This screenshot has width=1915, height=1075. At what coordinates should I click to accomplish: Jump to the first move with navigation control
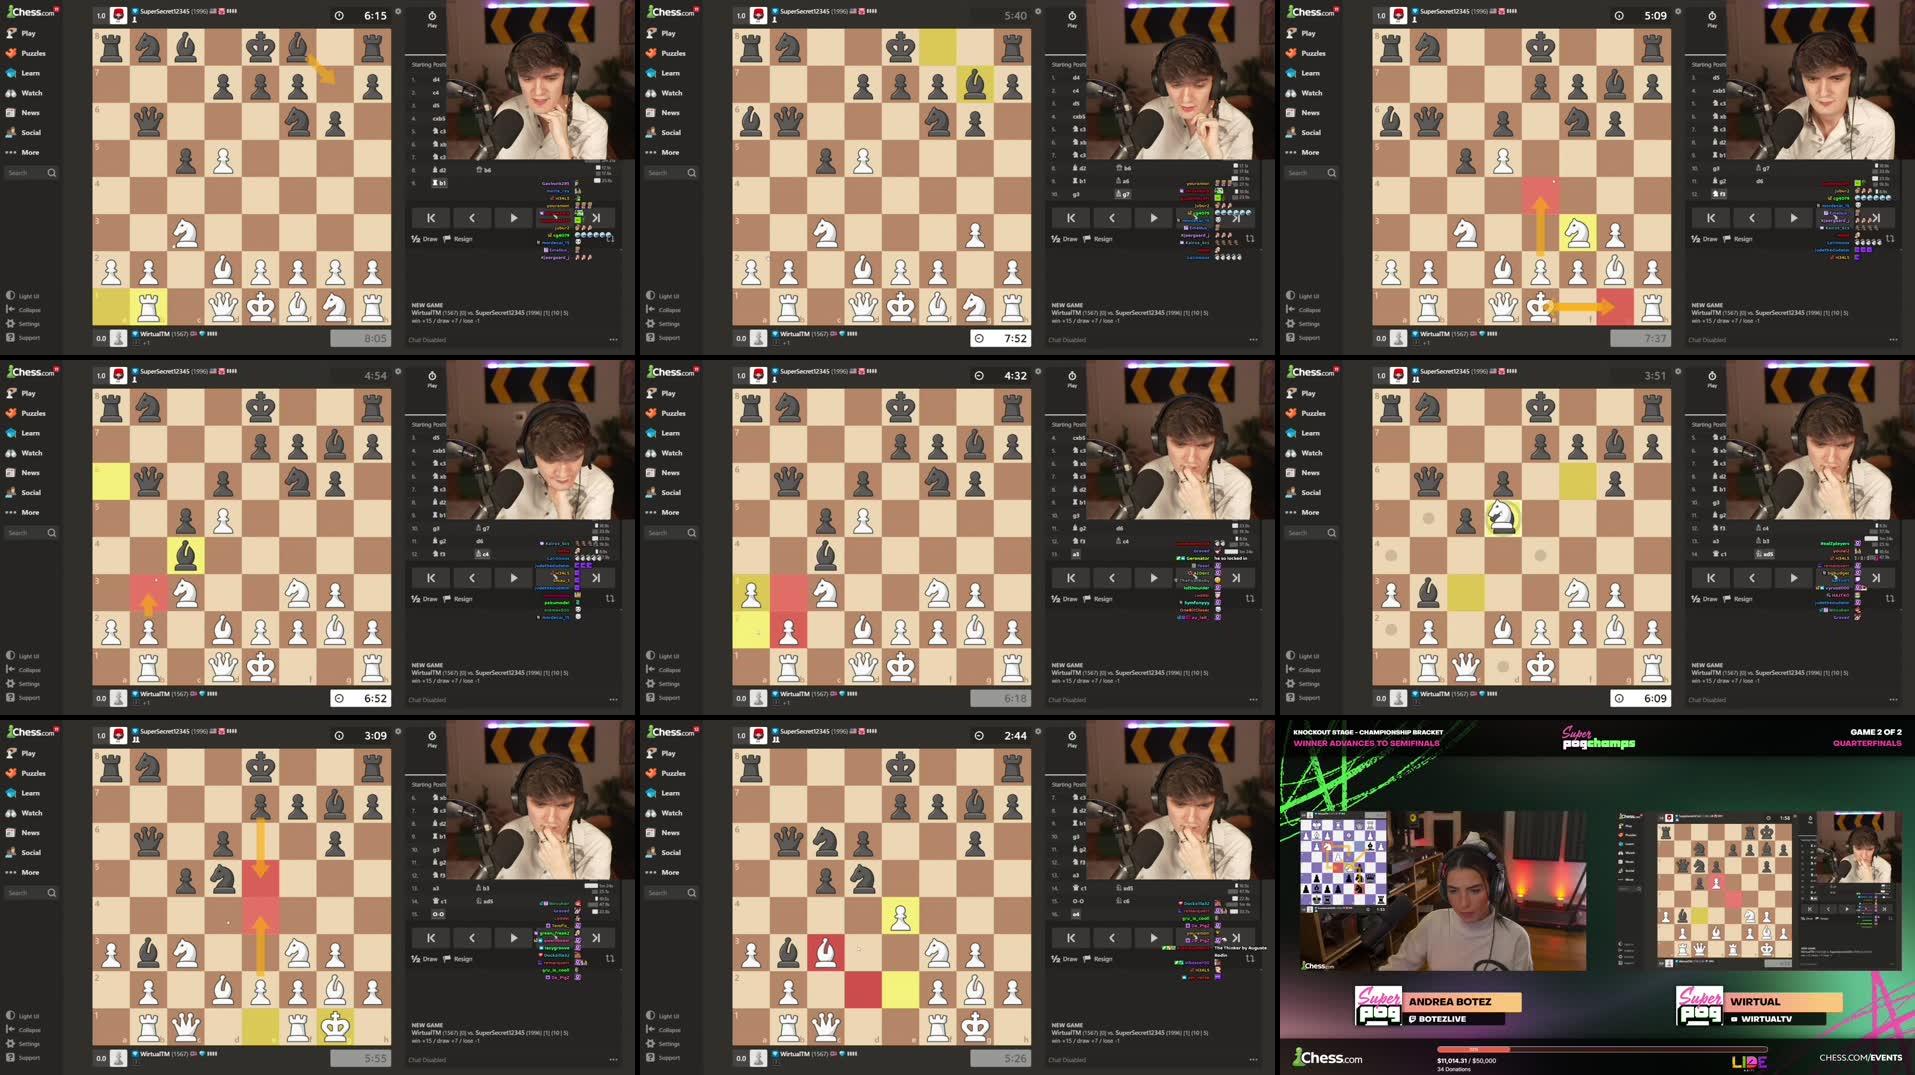tap(430, 217)
